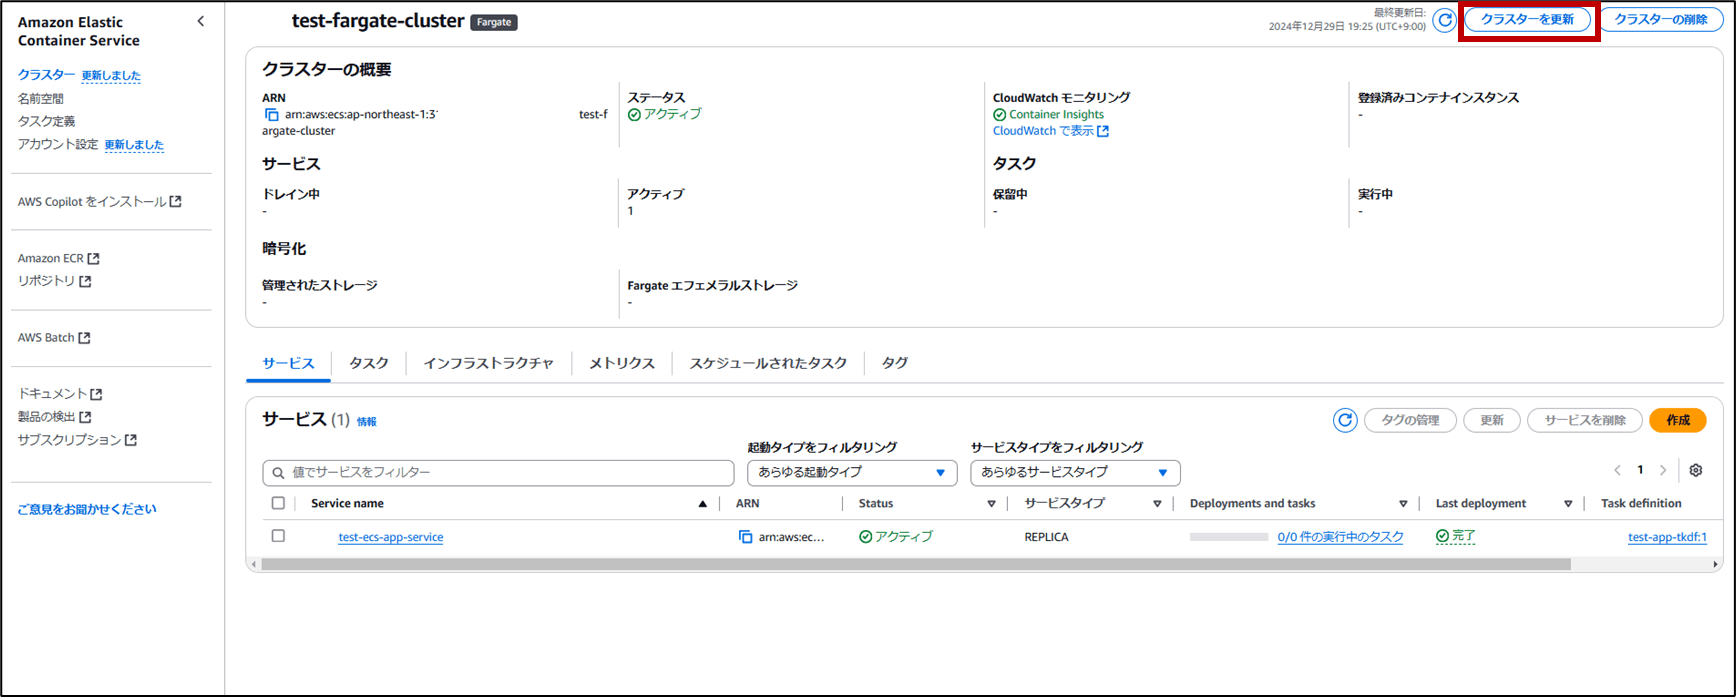Open AWS Batch external link

(x=54, y=337)
